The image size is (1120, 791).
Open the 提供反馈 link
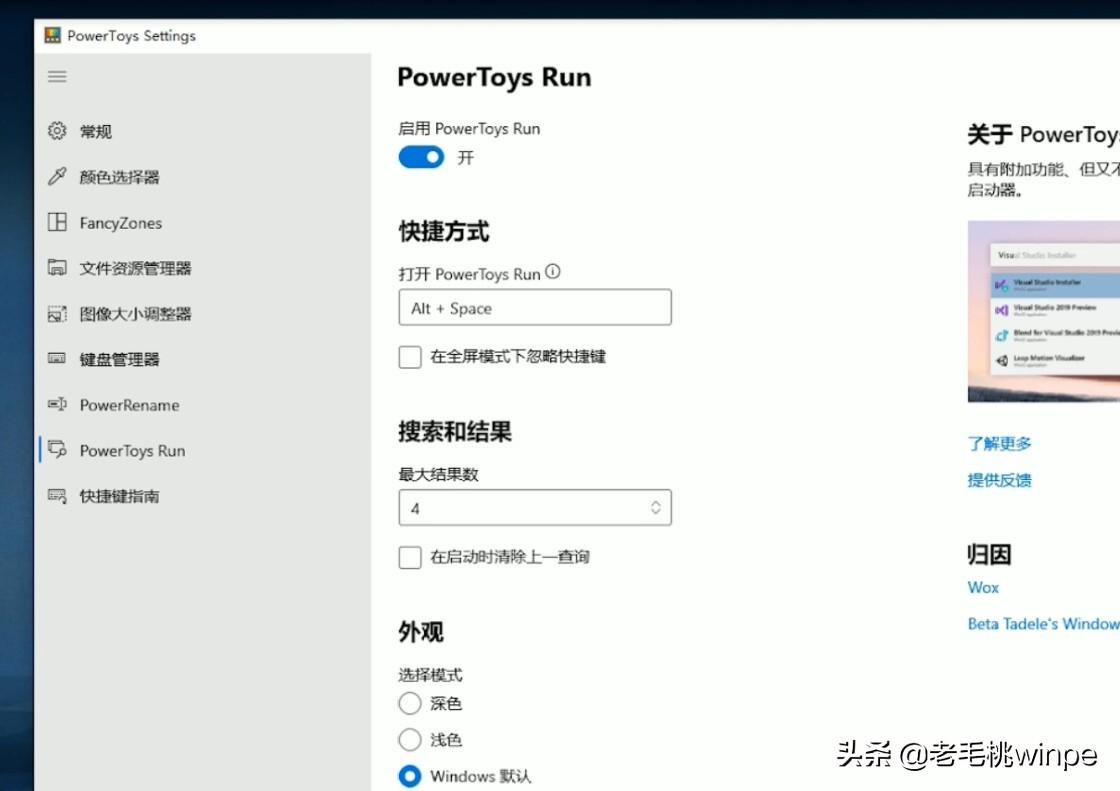999,480
